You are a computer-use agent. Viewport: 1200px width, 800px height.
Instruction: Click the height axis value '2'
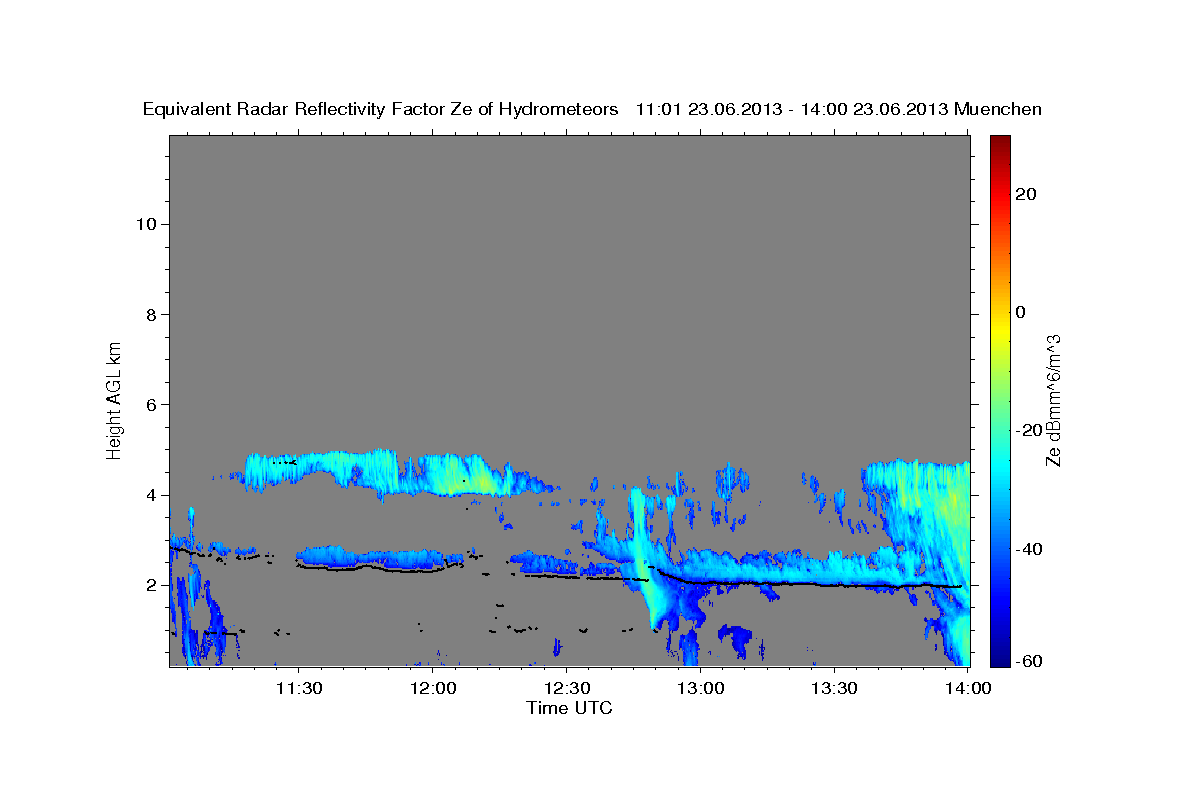coord(151,585)
